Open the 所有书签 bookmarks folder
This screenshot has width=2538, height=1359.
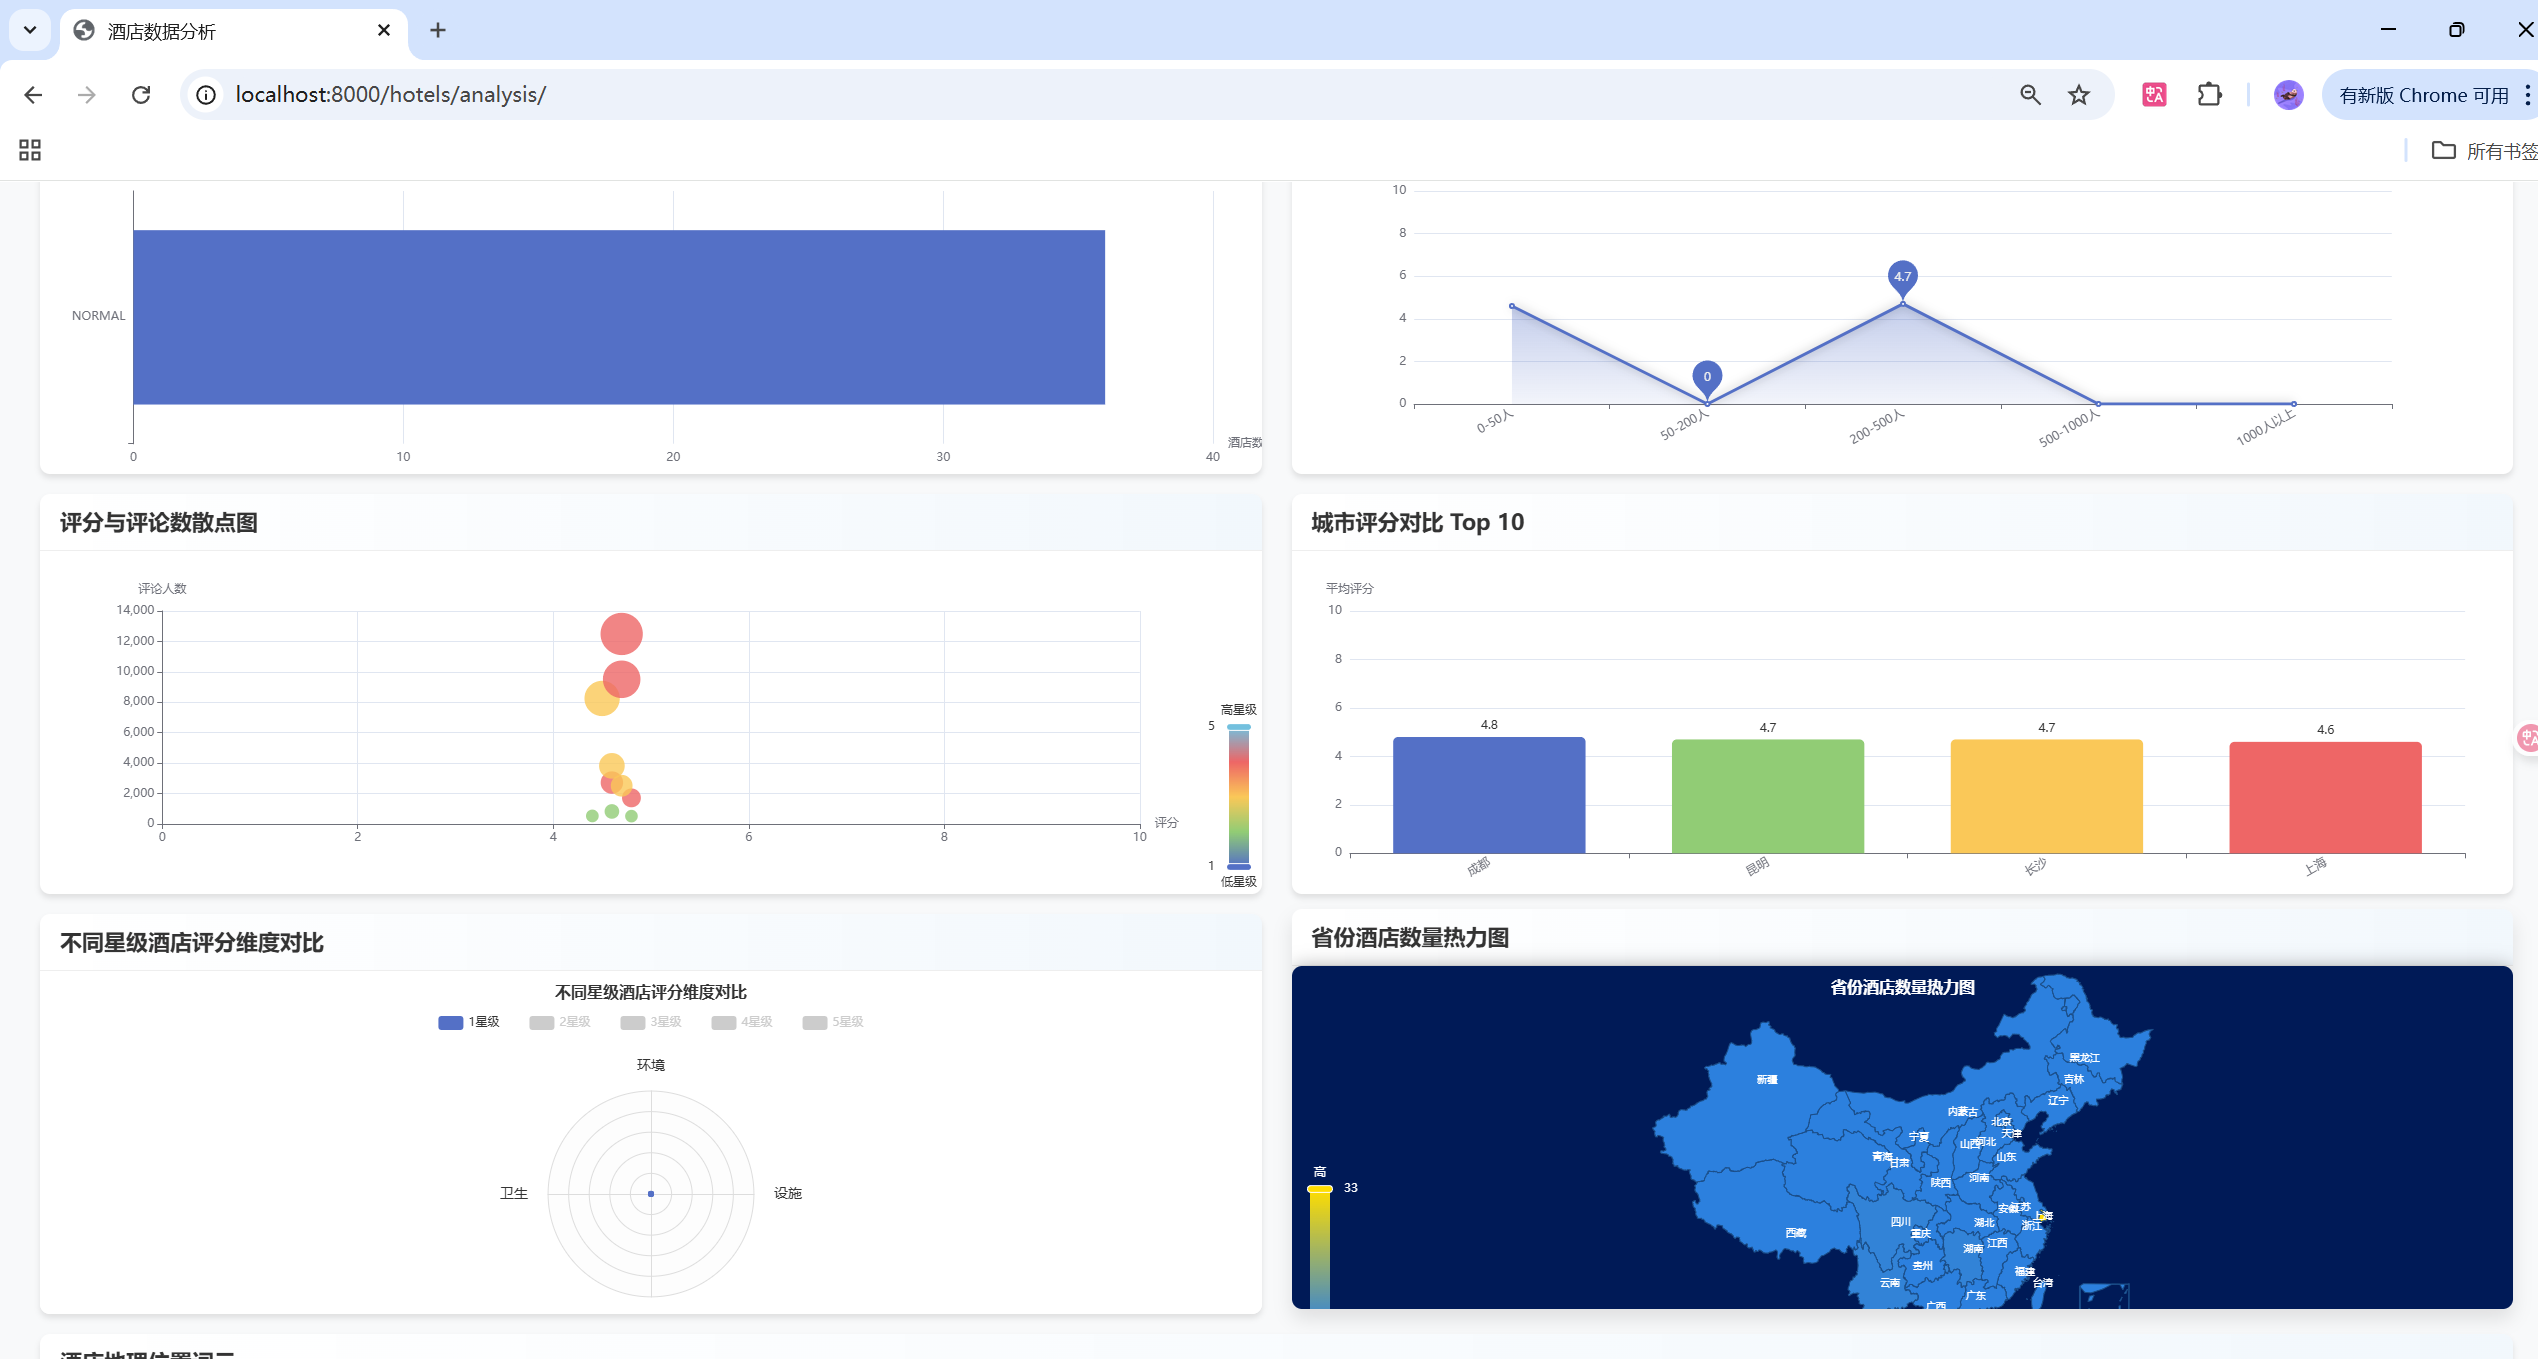click(2484, 151)
